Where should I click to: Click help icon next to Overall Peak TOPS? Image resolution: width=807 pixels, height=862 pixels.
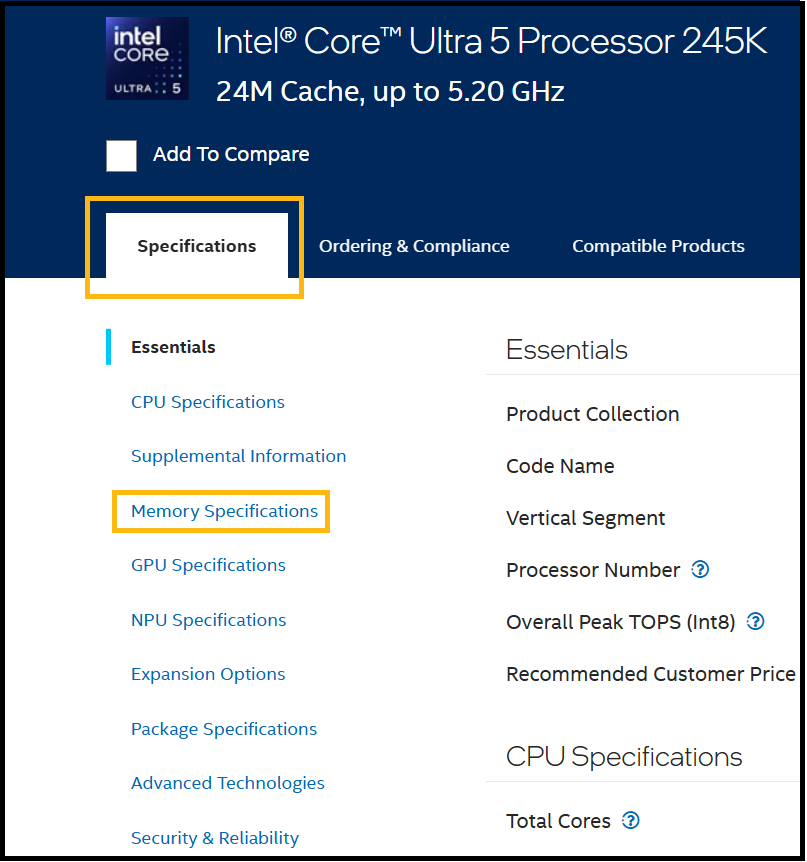pyautogui.click(x=756, y=622)
